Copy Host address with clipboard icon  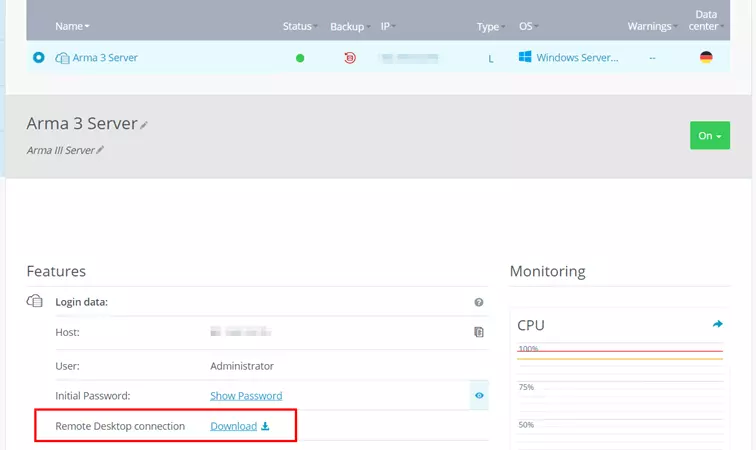(x=478, y=332)
